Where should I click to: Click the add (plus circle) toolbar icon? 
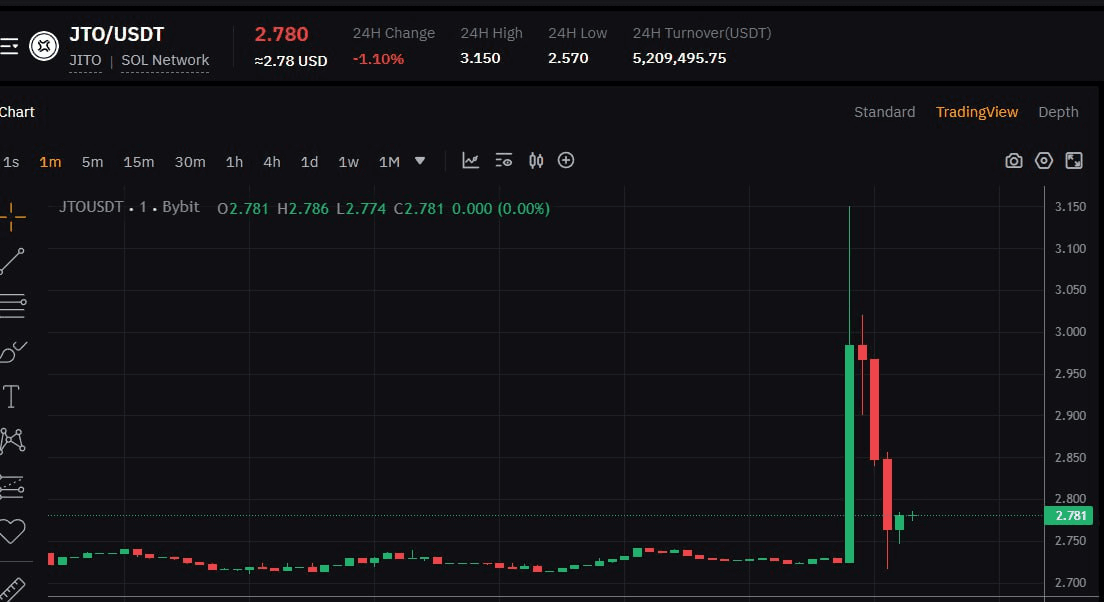tap(566, 161)
